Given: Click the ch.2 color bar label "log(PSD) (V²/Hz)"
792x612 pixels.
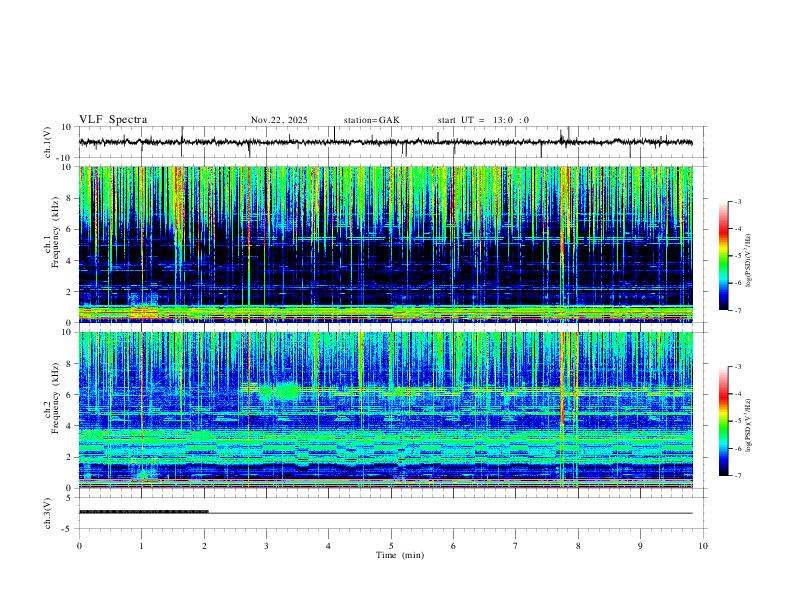Looking at the screenshot, I should 749,425.
